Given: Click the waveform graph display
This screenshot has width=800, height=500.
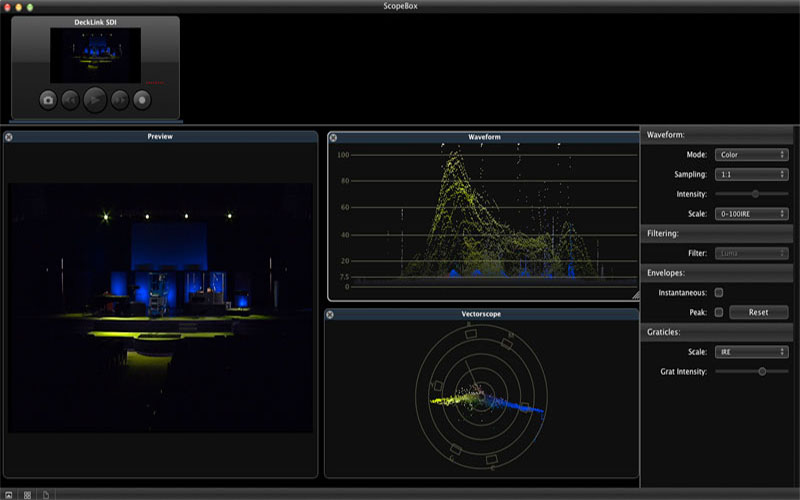Looking at the screenshot, I should (x=484, y=220).
